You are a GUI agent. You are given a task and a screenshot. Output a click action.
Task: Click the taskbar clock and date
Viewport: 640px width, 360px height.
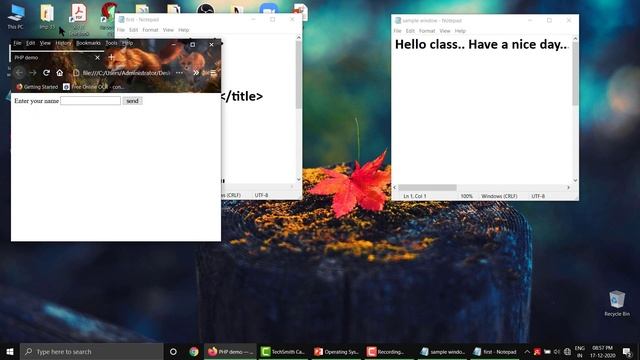coord(602,351)
